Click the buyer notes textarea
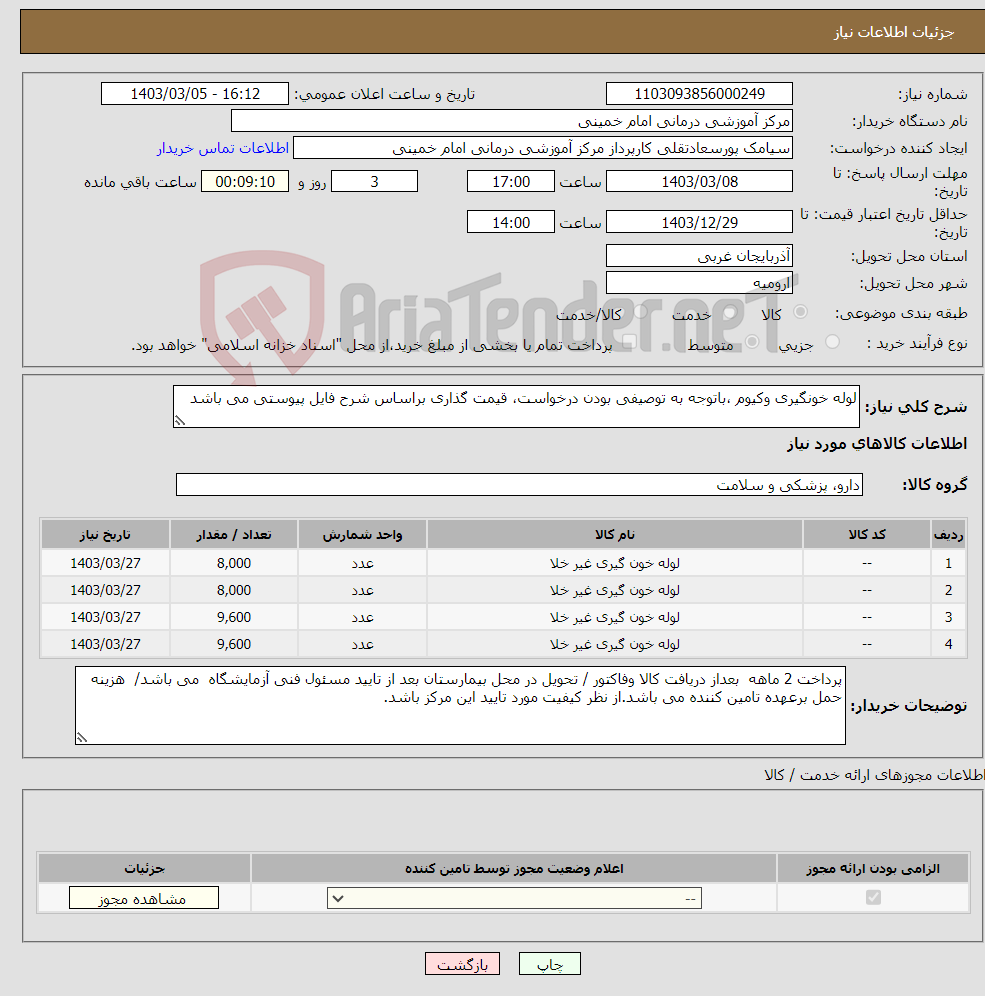 (x=460, y=705)
